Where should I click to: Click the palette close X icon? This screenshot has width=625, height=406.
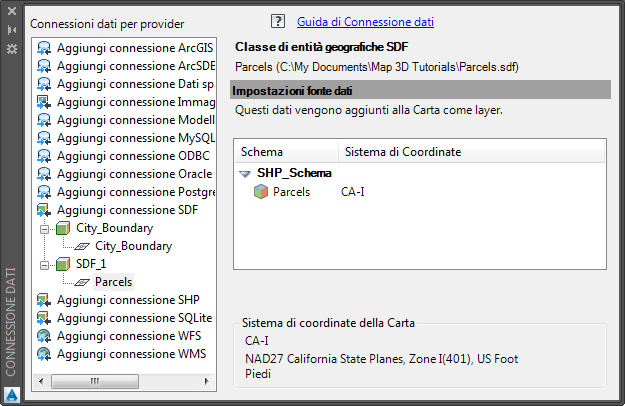(x=12, y=14)
